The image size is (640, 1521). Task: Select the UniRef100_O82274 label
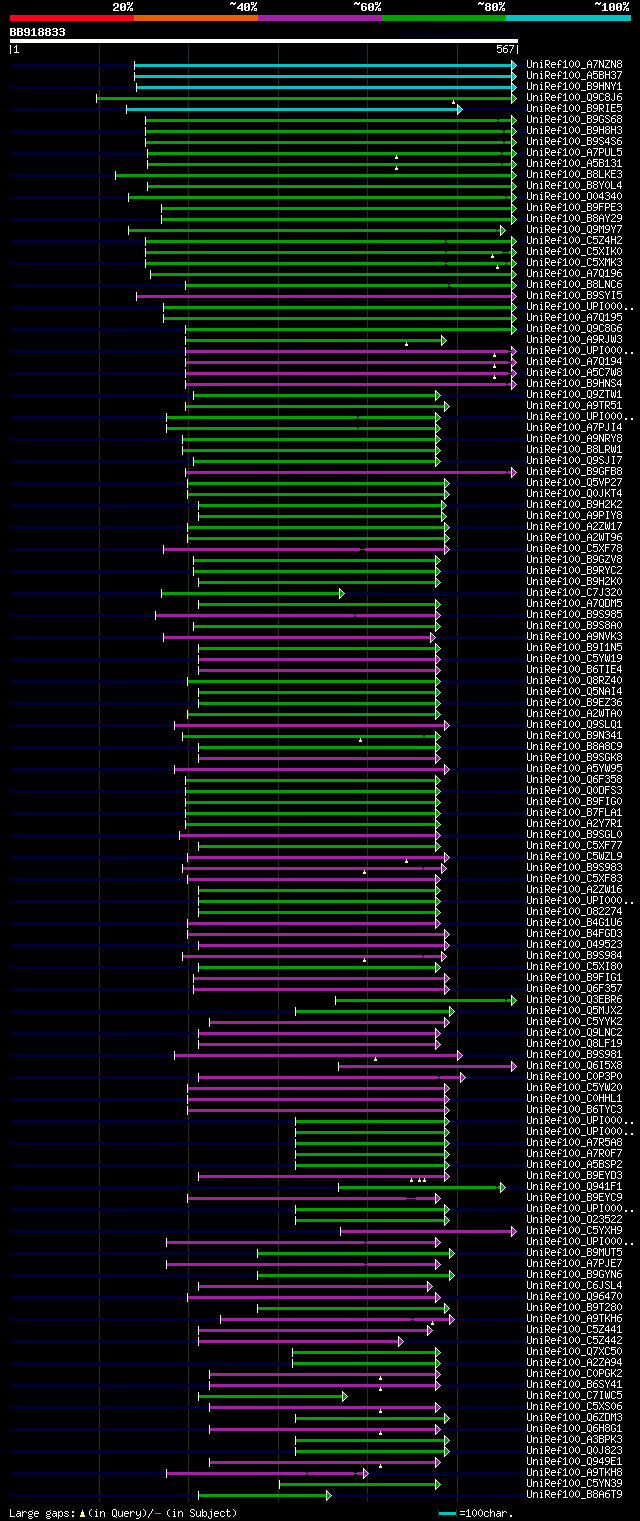[x=574, y=911]
